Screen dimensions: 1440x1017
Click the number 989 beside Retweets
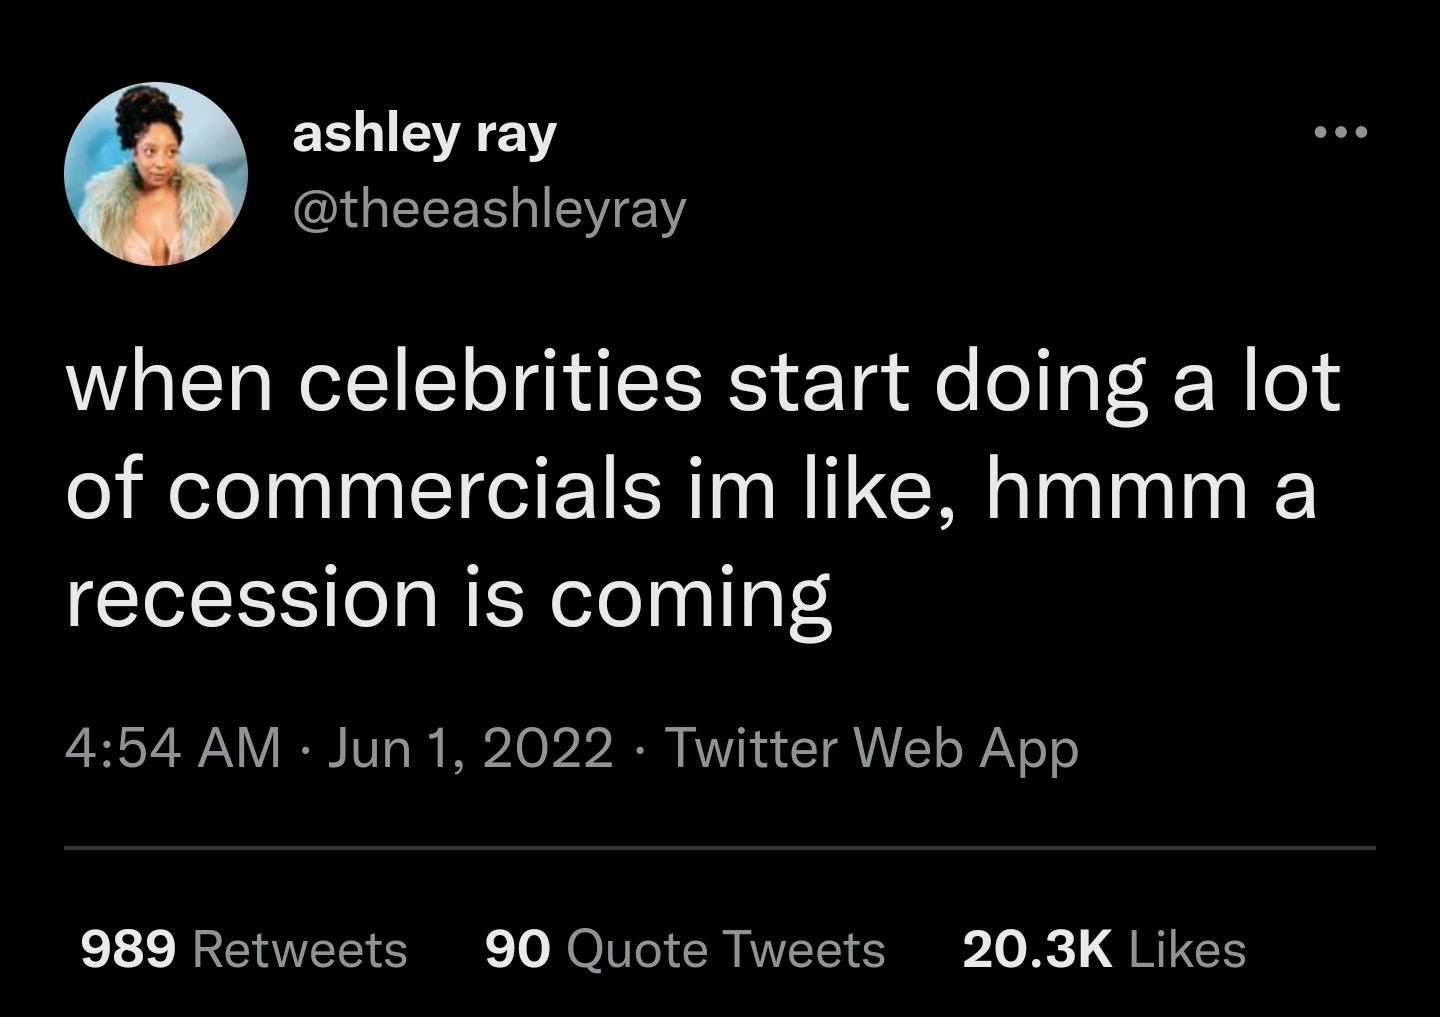[x=128, y=949]
